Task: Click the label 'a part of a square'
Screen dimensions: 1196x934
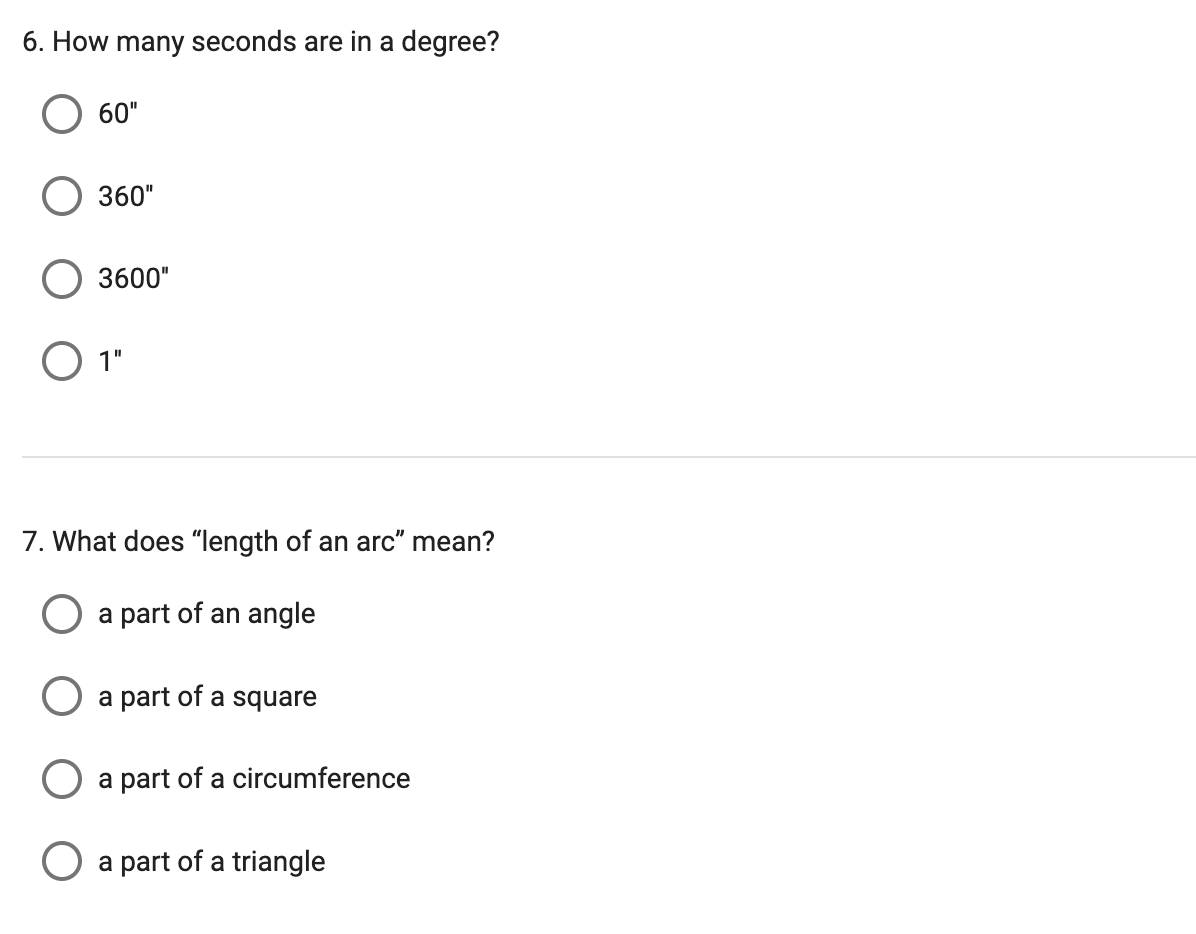Action: 206,697
